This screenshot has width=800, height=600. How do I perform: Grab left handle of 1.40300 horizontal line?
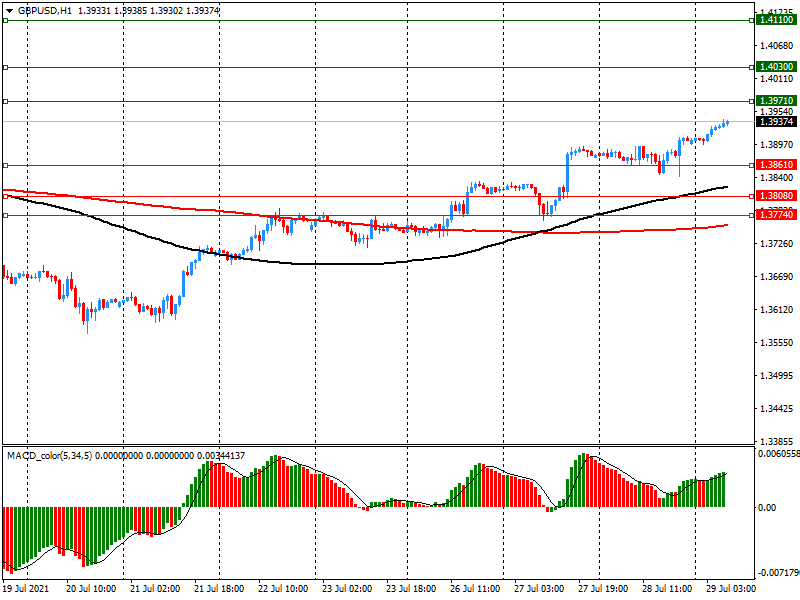pos(5,67)
